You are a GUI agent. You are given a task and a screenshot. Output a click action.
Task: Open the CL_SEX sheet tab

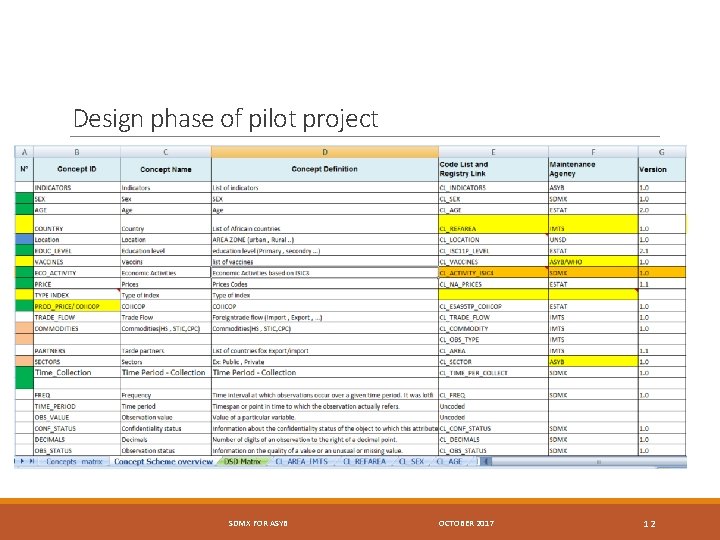point(411,461)
